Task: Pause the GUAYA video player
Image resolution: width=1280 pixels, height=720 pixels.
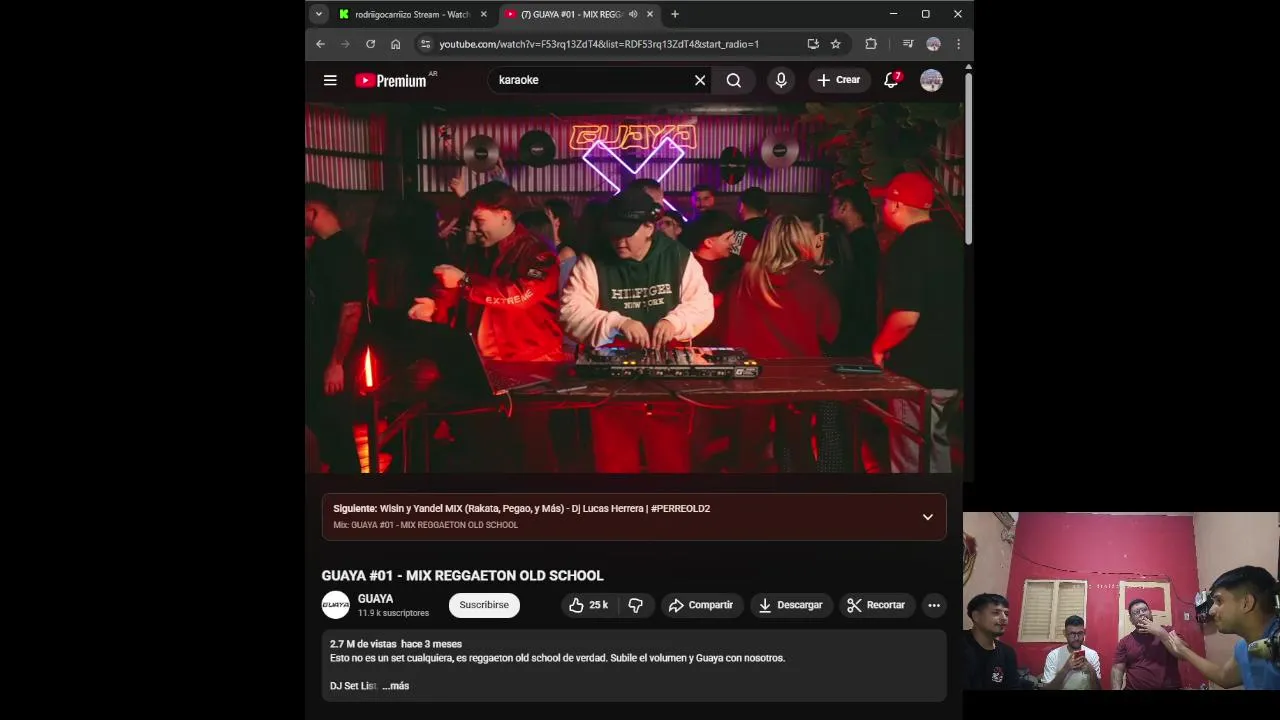Action: [x=634, y=288]
